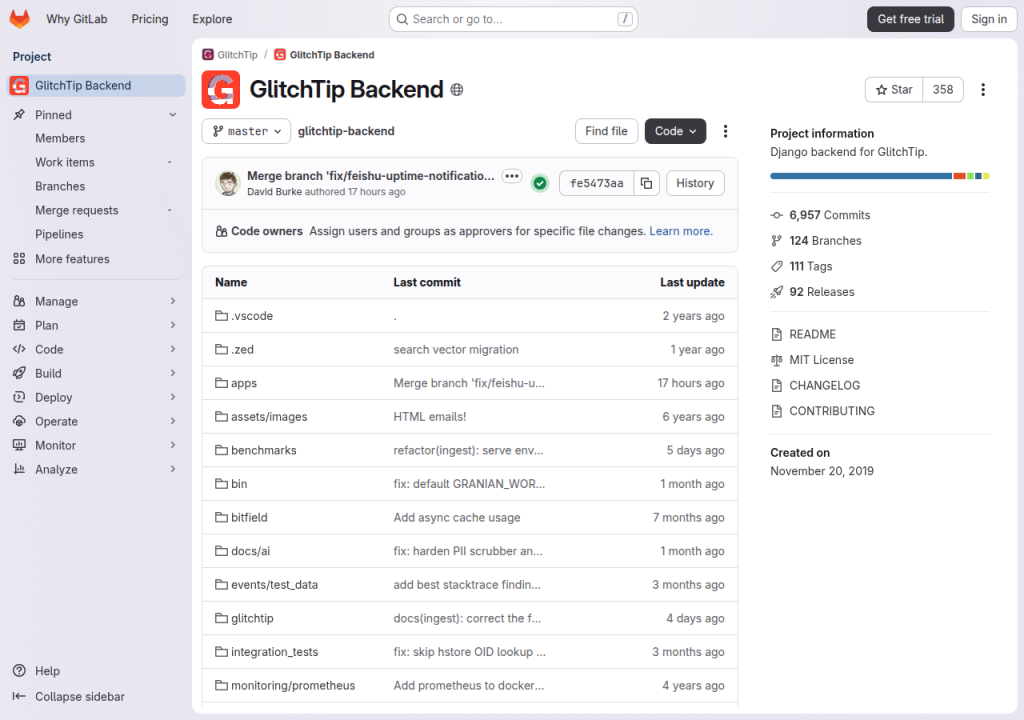Expand the Code sidebar menu chevron
The image size is (1024, 720).
tap(172, 350)
